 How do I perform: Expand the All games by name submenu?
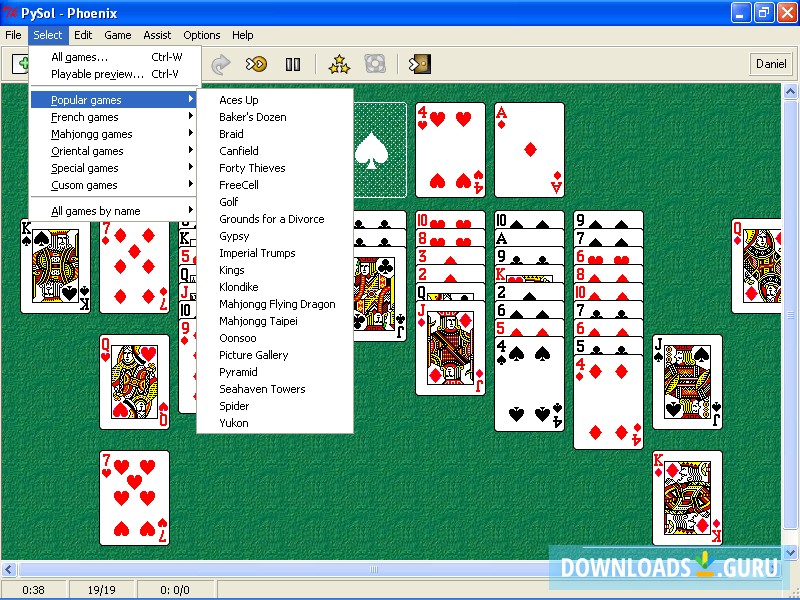click(x=113, y=211)
